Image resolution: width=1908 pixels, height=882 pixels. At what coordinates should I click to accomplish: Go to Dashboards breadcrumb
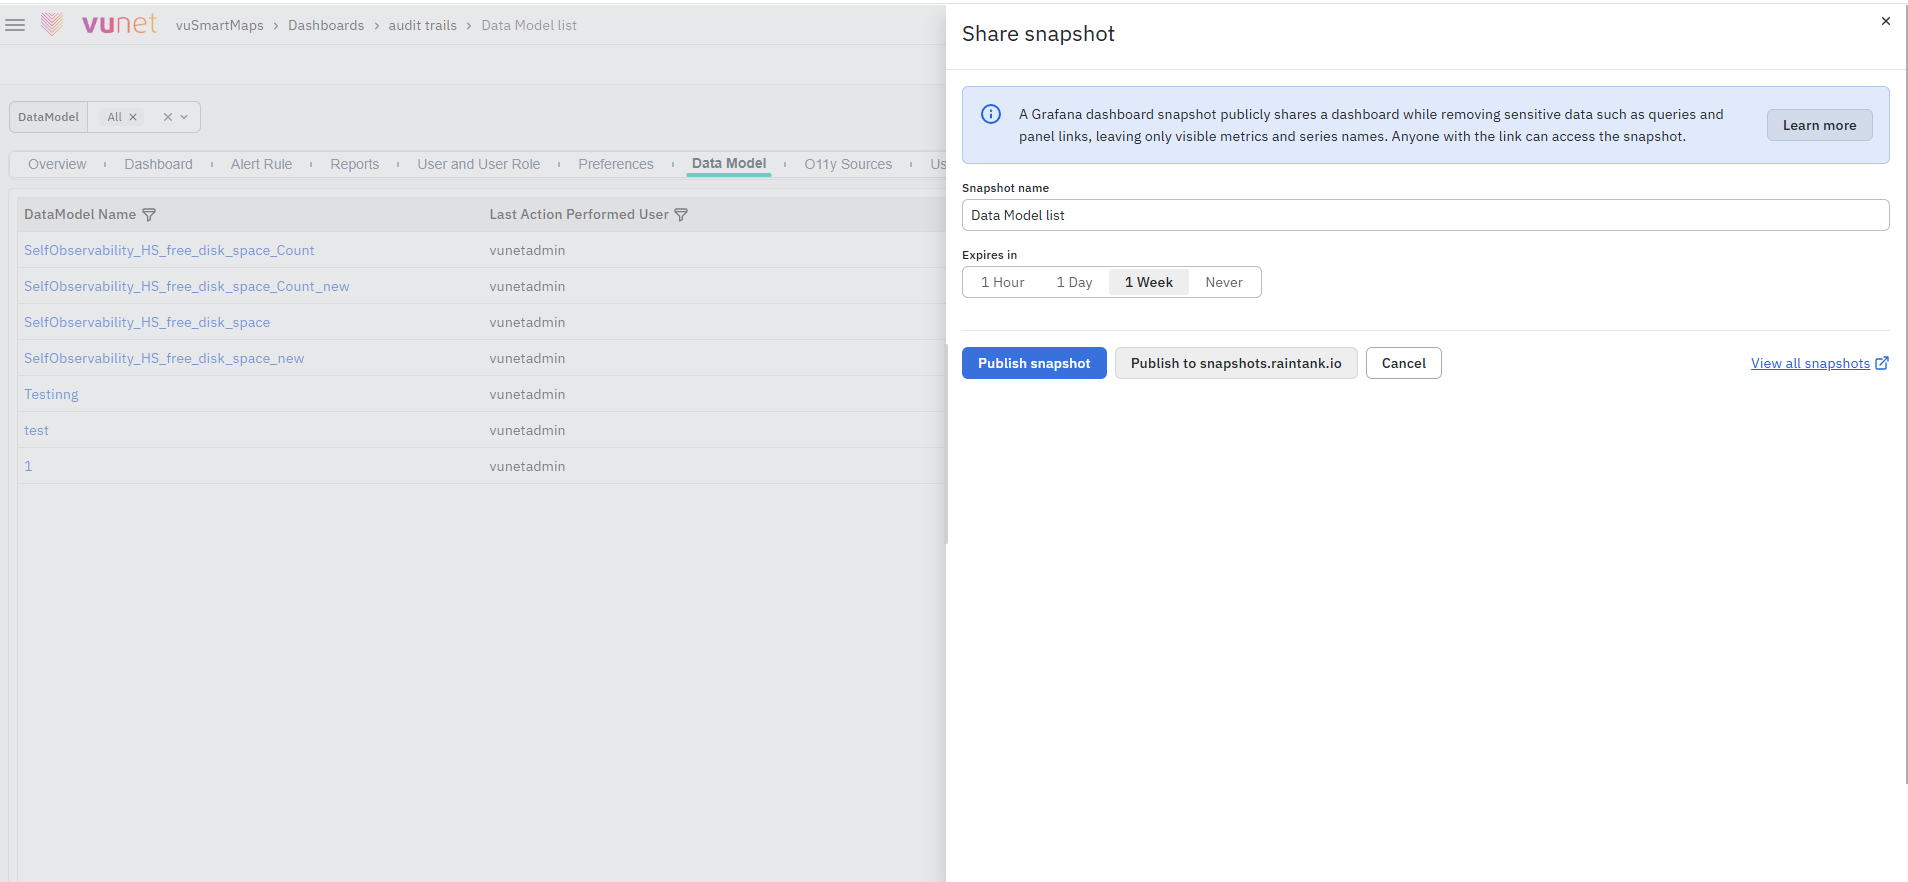[x=326, y=25]
